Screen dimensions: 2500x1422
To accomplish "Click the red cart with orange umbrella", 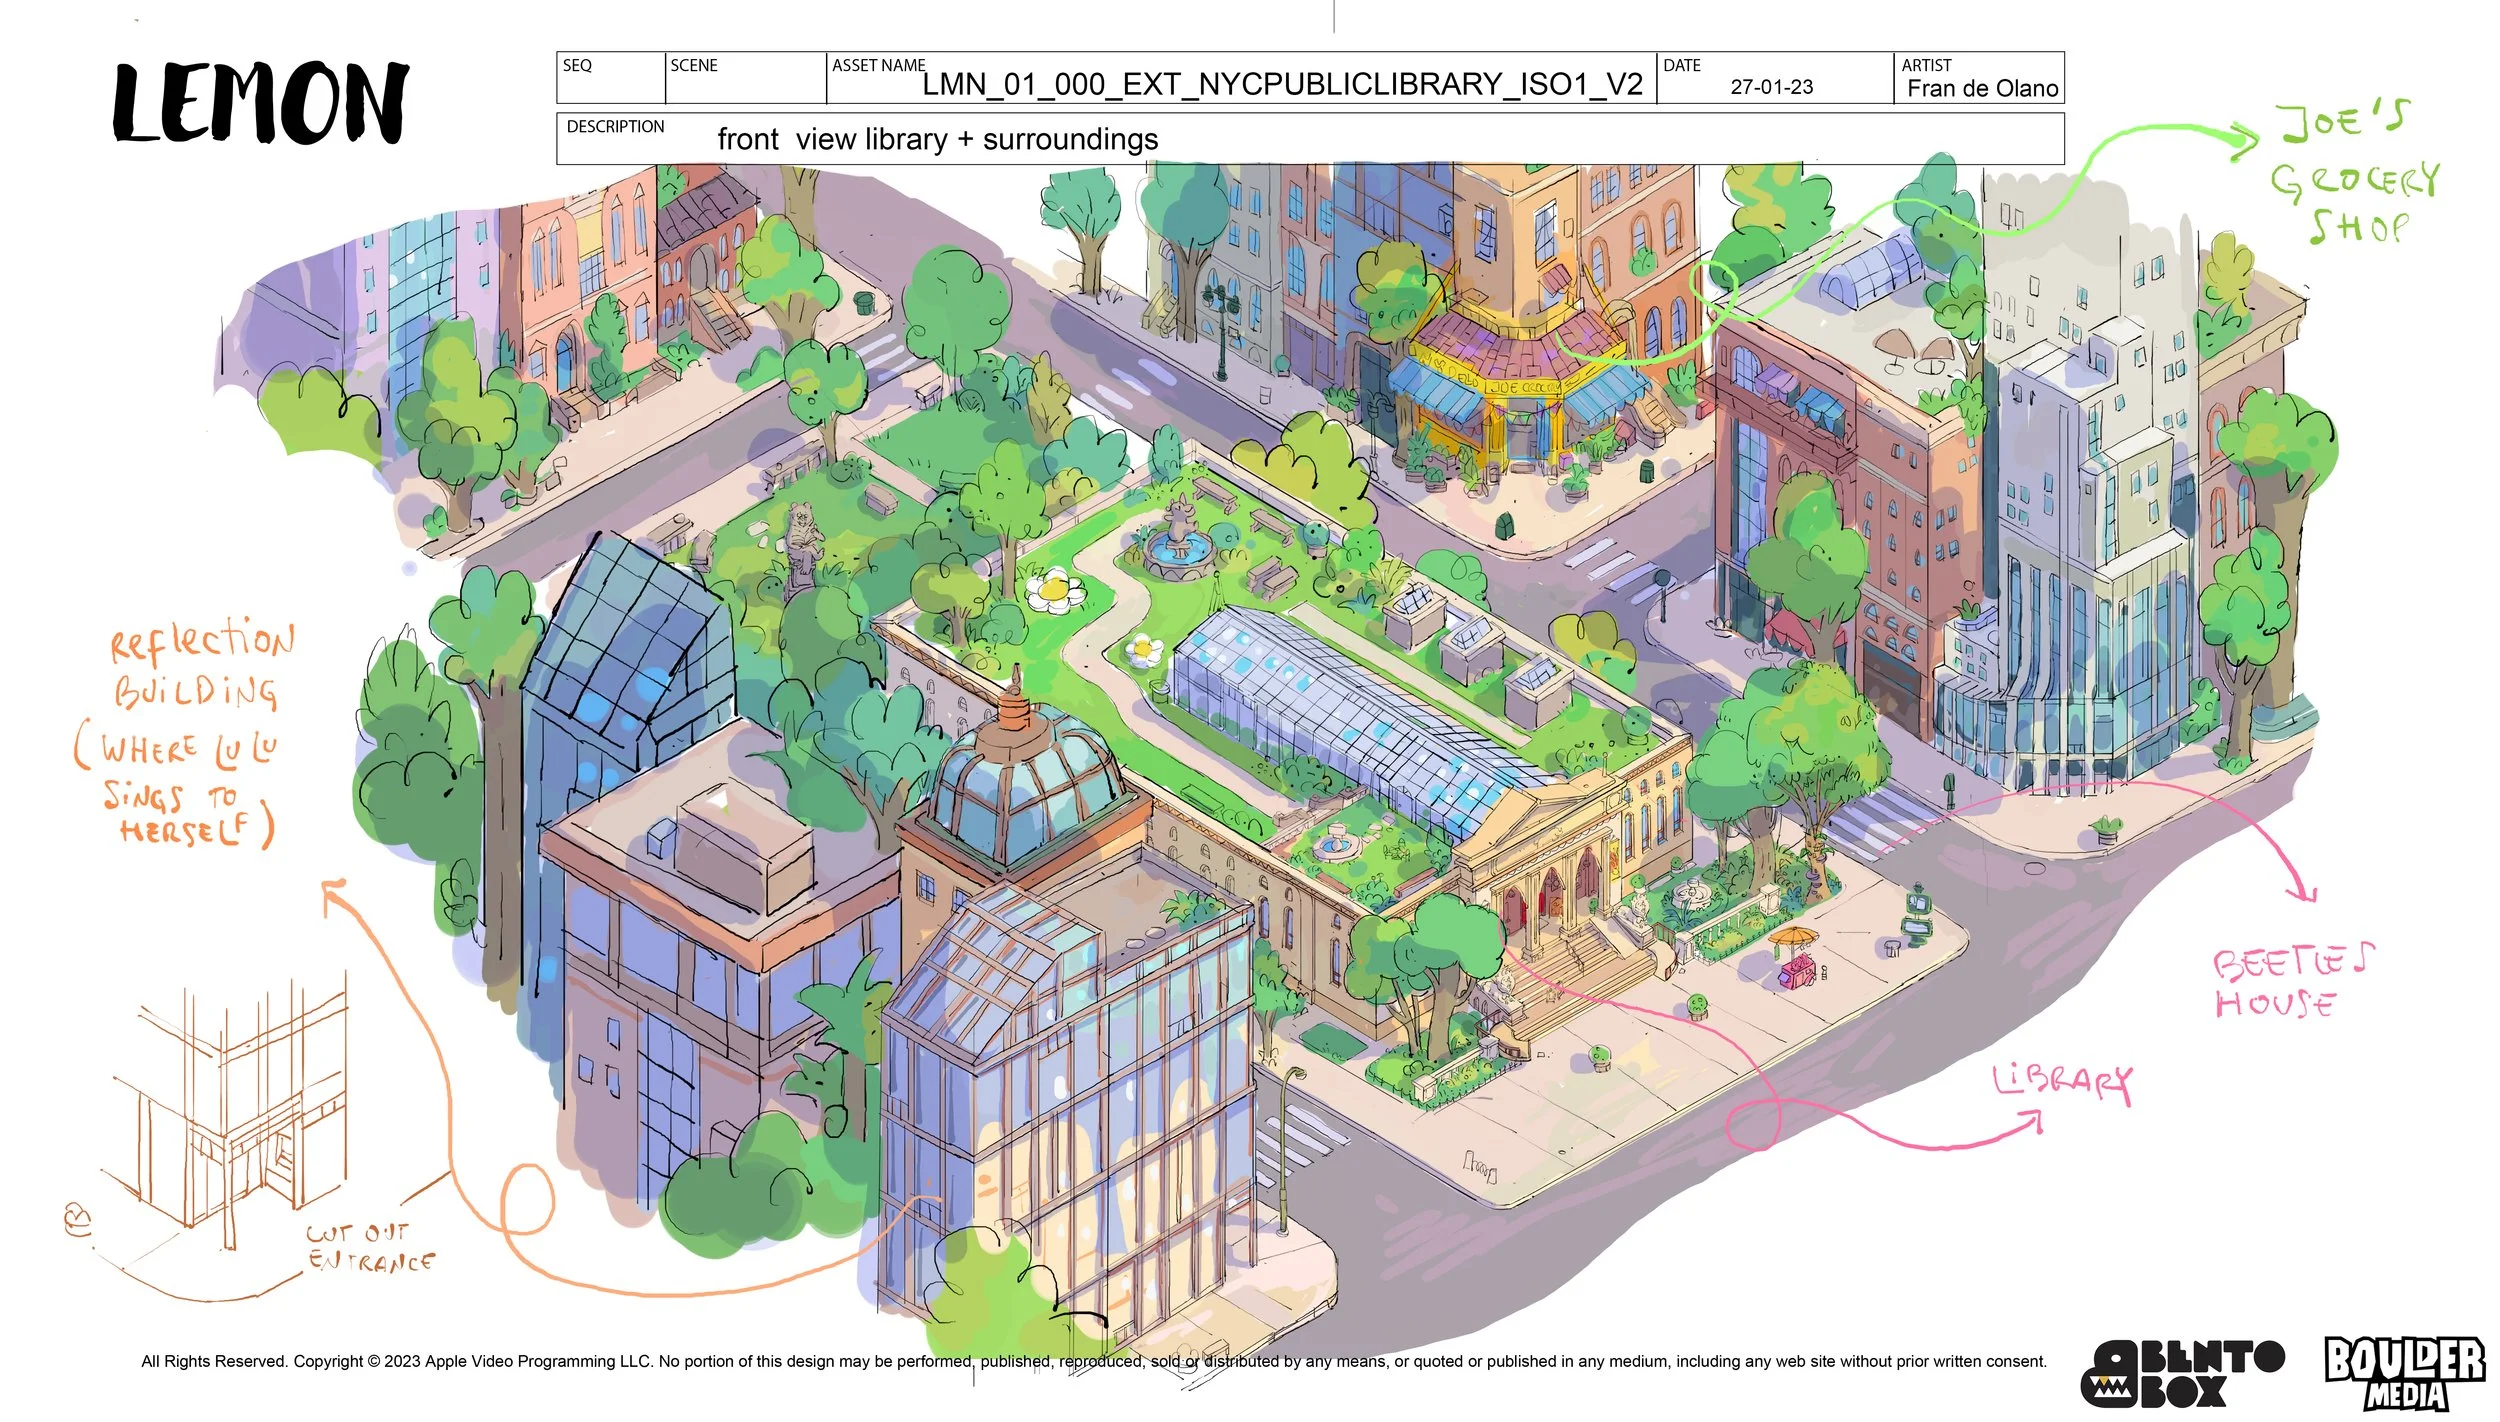I will tap(1794, 957).
